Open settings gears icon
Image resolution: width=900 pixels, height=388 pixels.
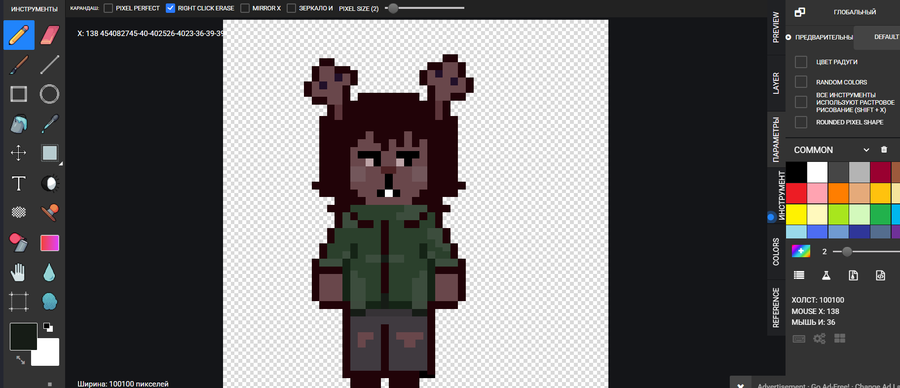819,339
